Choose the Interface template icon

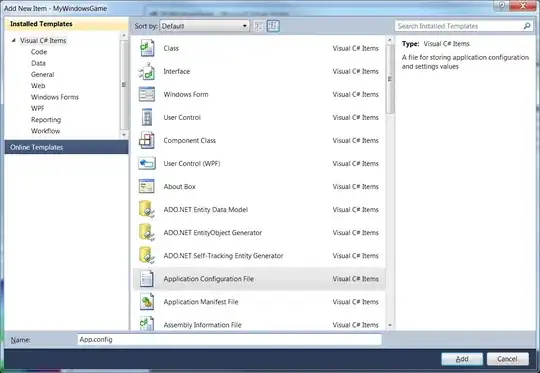click(x=147, y=71)
